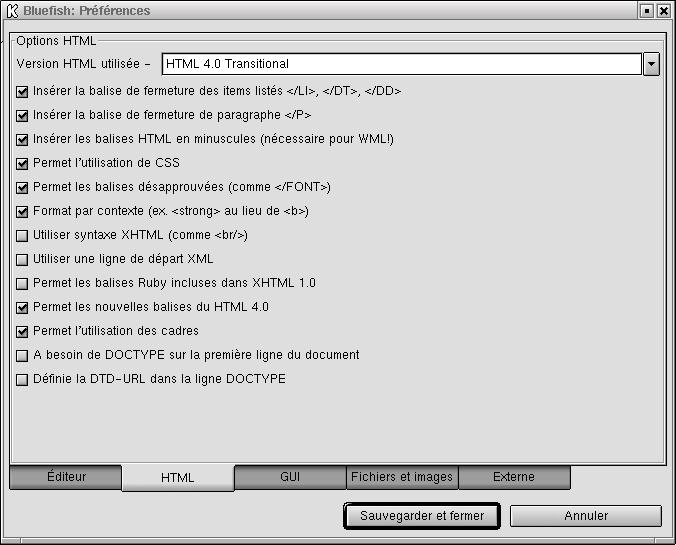This screenshot has width=676, height=545.
Task: Check 'A besoin de DOCTYPE' option
Action: pos(23,355)
